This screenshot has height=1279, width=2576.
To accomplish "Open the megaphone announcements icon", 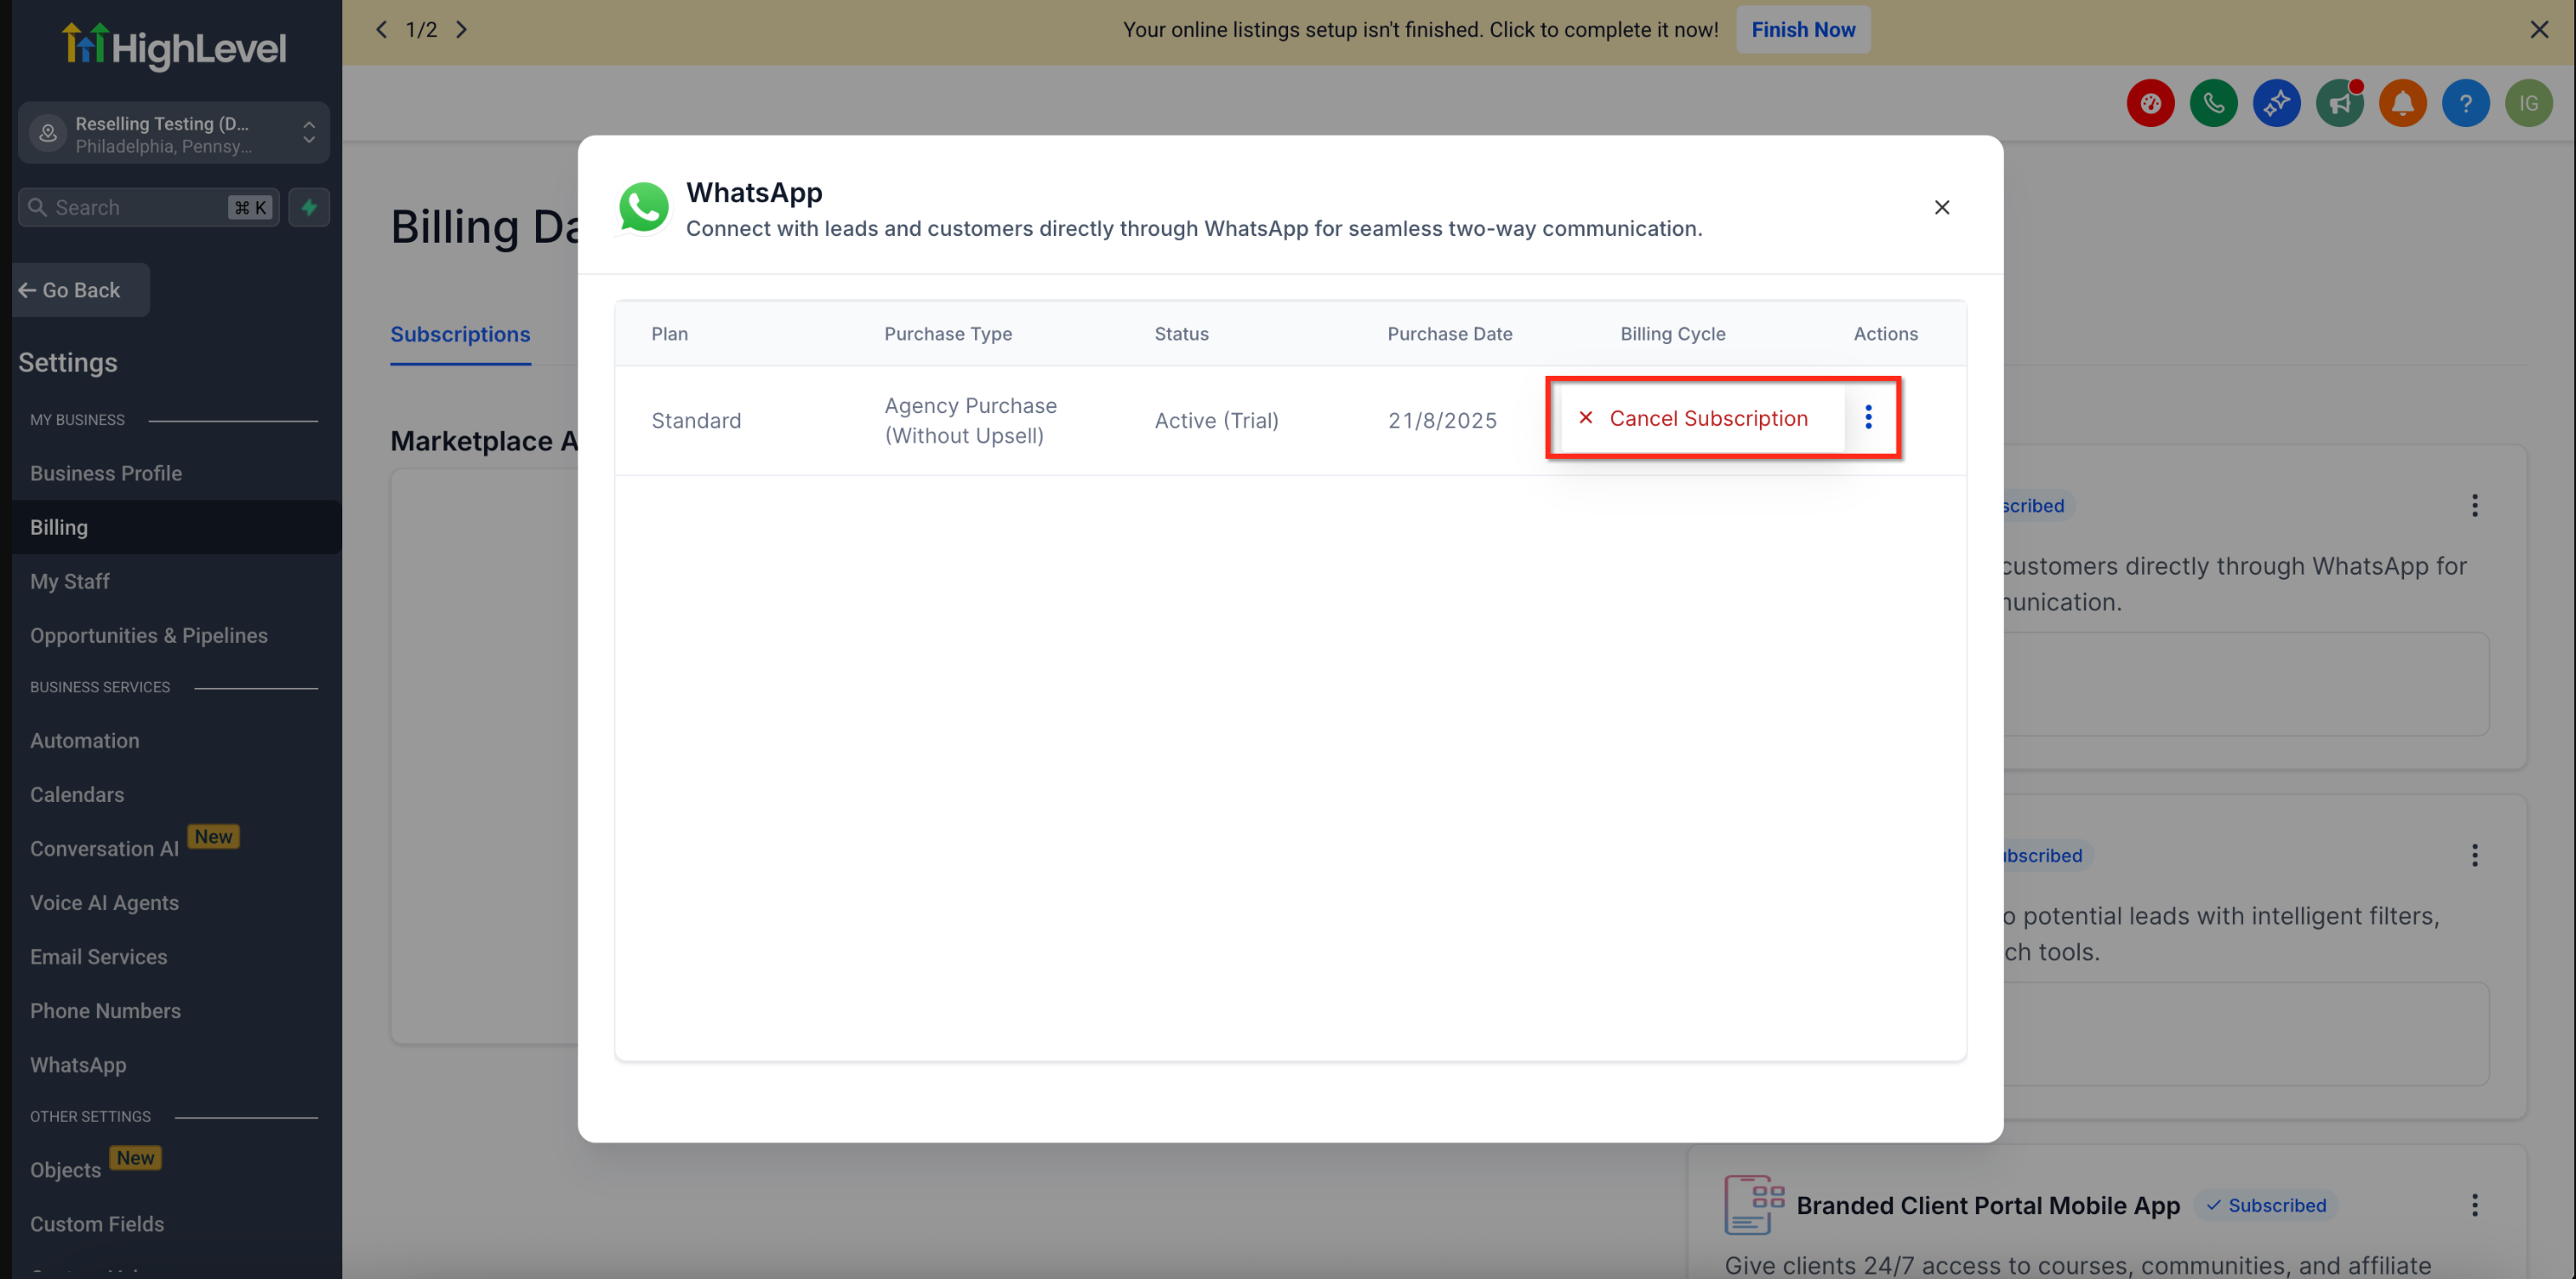I will (x=2339, y=103).
